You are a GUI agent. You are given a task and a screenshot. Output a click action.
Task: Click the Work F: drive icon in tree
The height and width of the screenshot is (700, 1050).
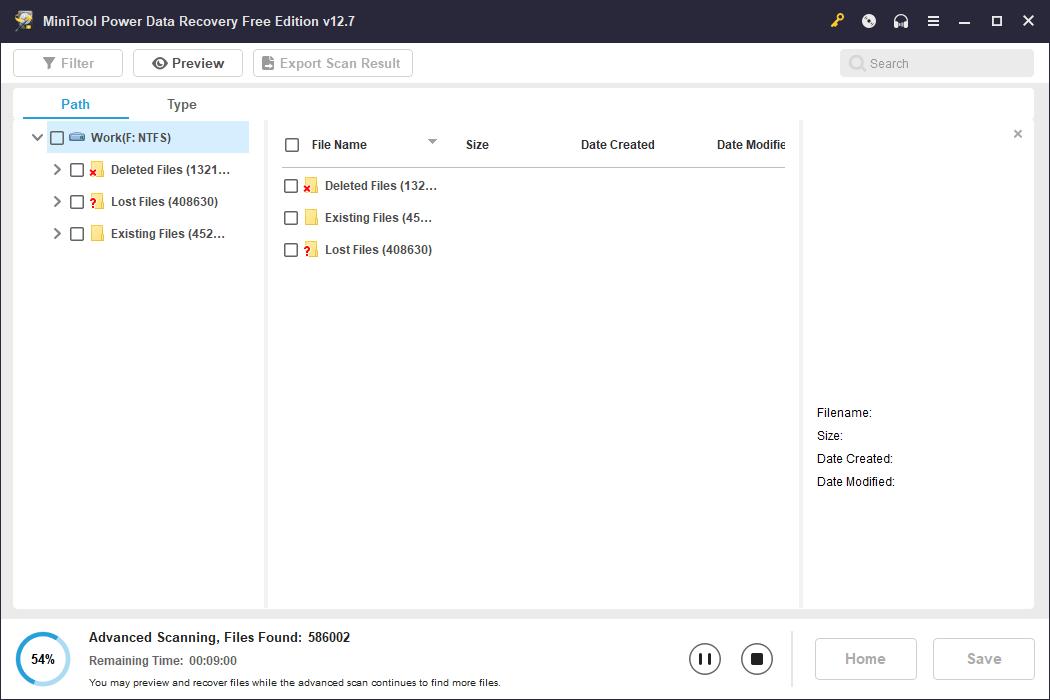click(77, 137)
